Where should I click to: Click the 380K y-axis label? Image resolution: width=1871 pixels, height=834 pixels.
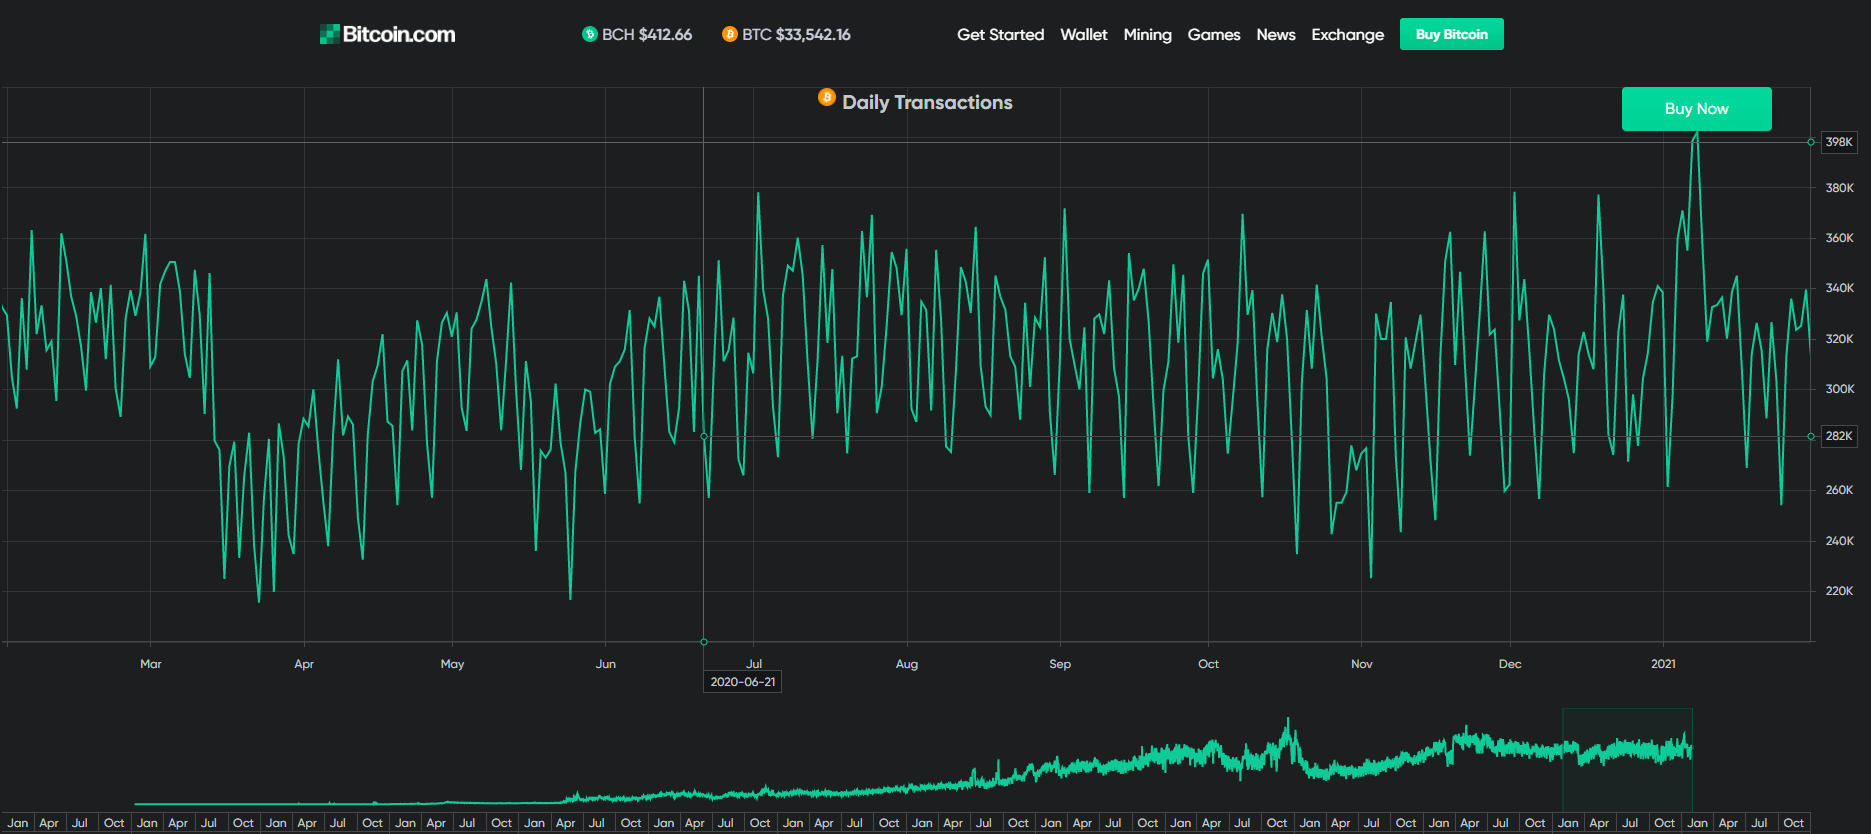point(1839,188)
